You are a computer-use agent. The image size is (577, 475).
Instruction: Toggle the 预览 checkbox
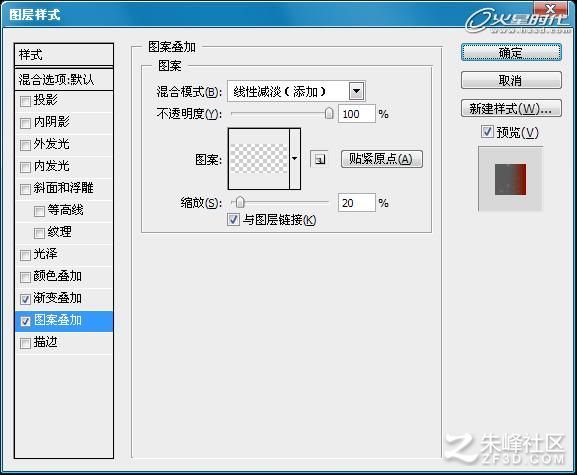coord(487,132)
